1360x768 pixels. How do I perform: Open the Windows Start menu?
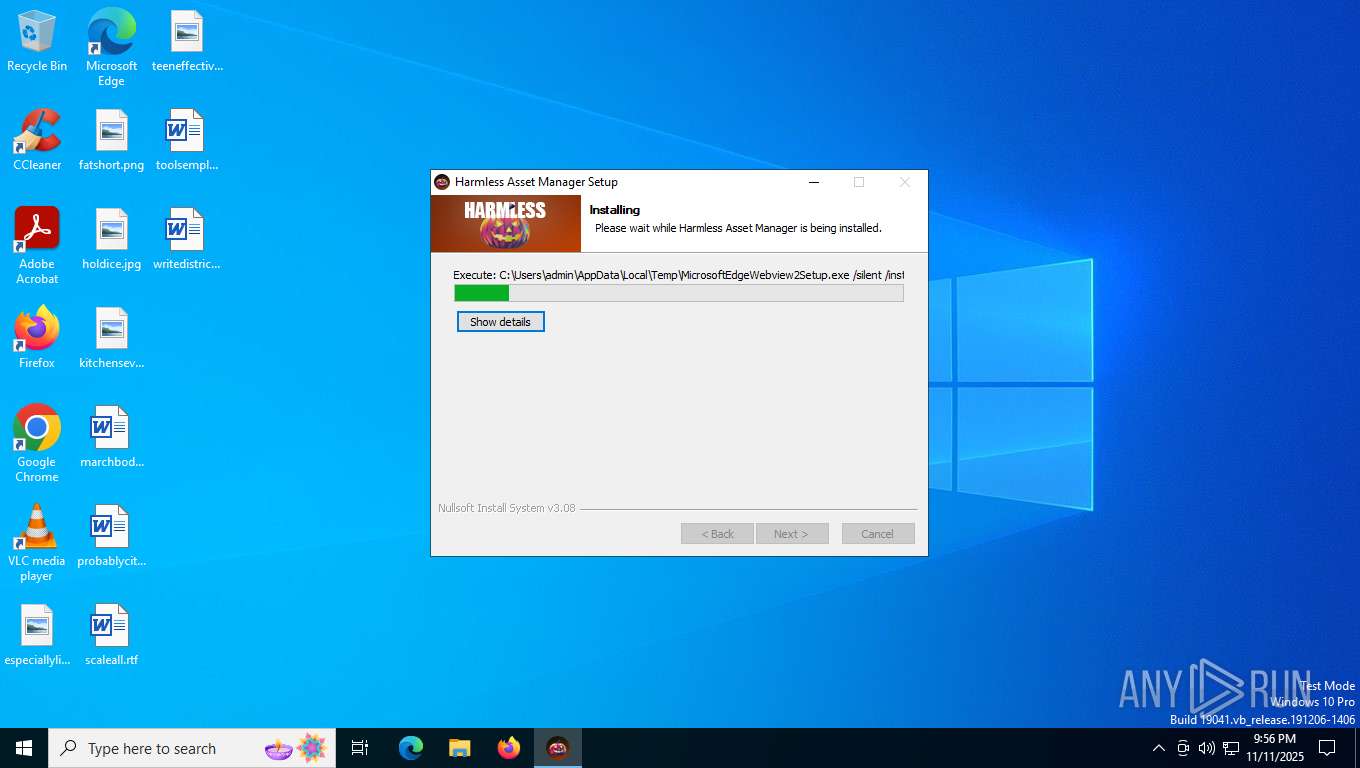(24, 748)
